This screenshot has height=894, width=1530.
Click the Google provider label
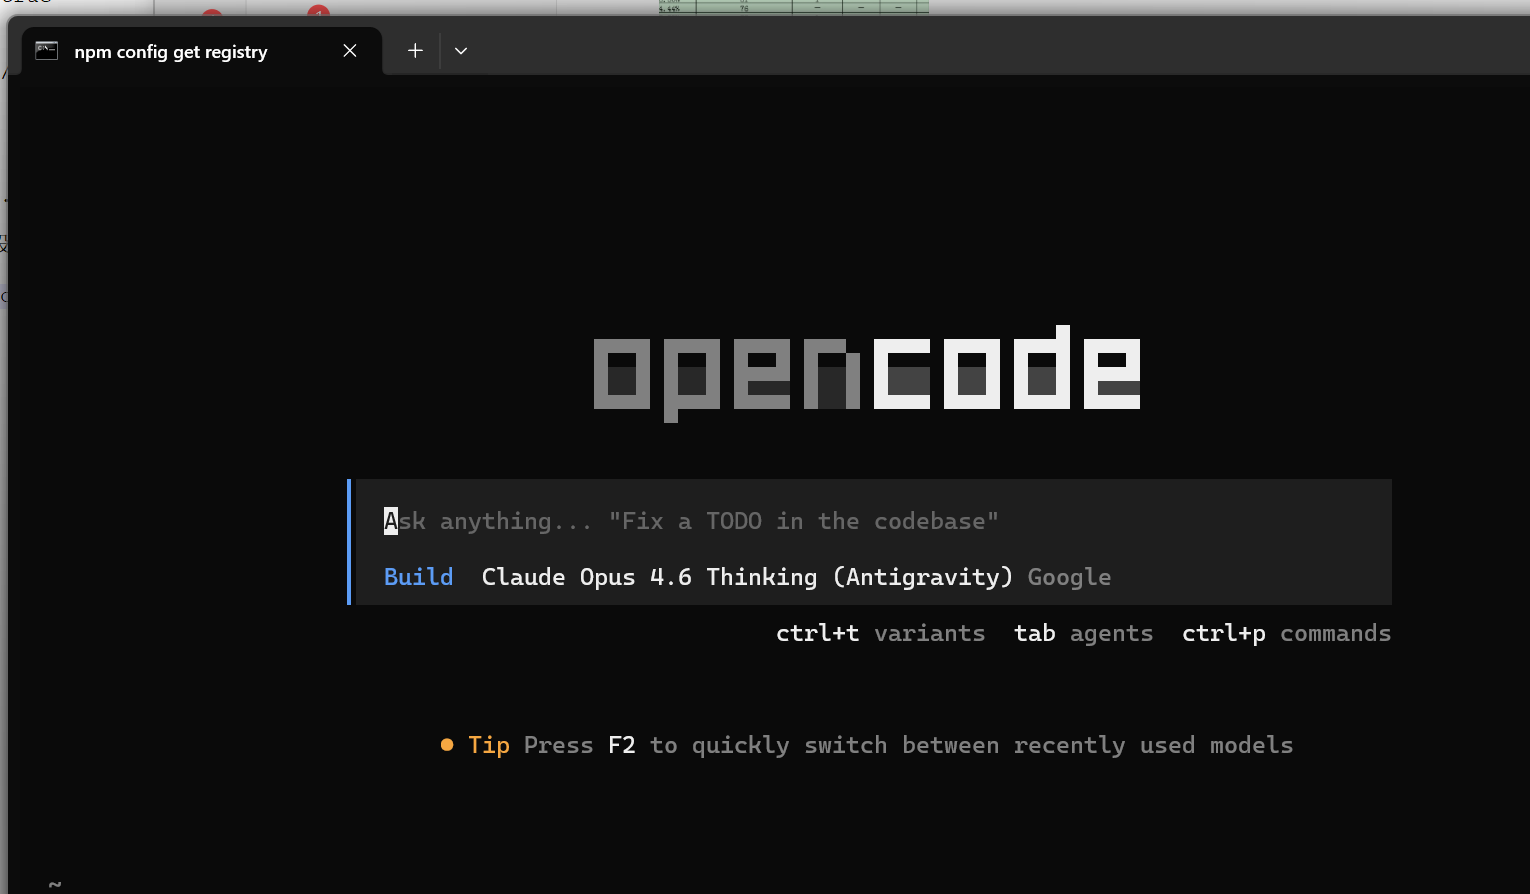tap(1069, 577)
